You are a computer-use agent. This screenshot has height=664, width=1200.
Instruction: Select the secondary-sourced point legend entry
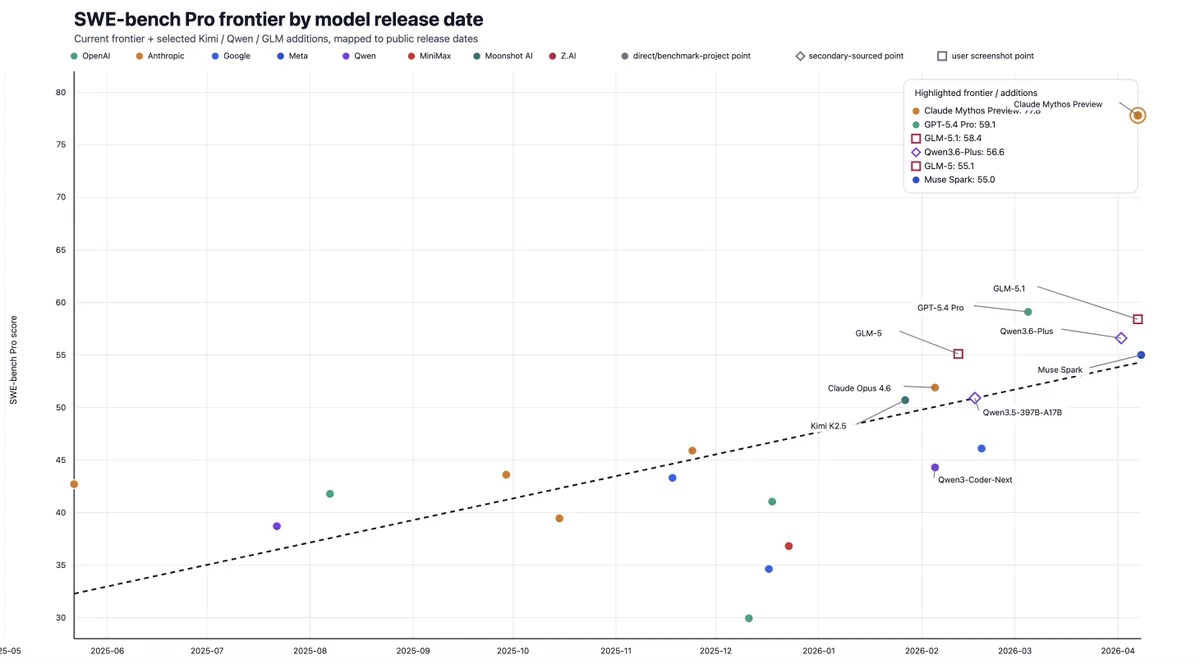[850, 56]
